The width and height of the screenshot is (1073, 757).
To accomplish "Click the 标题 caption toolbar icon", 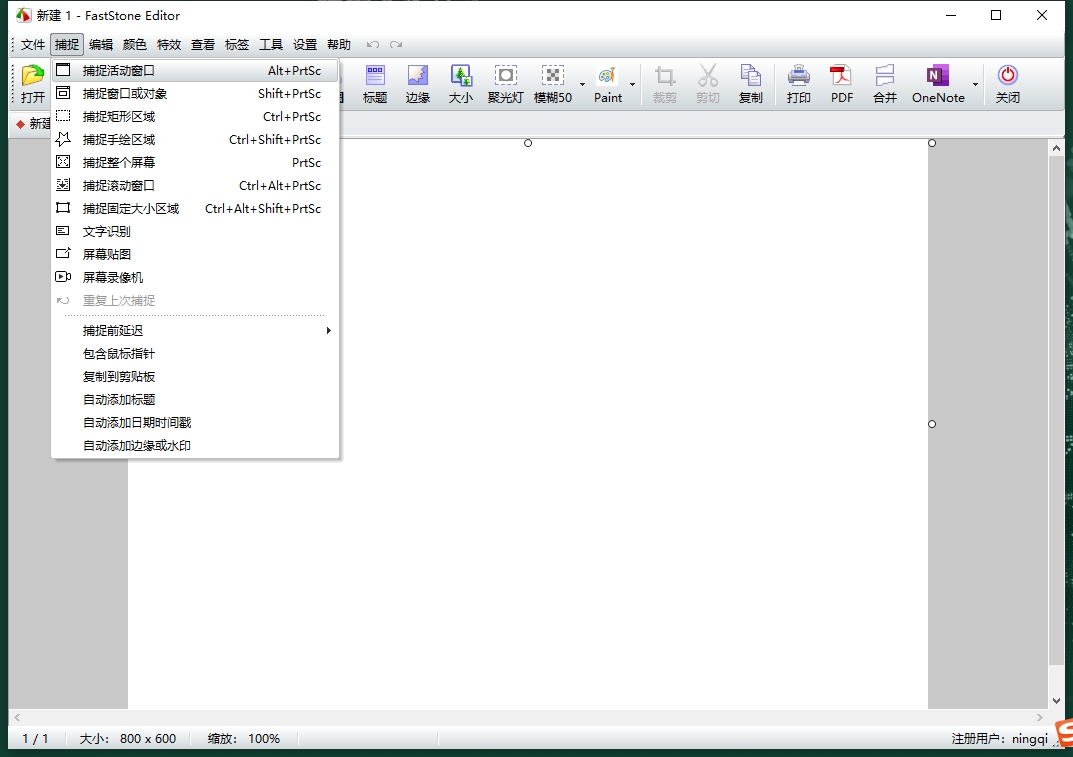I will 375,84.
